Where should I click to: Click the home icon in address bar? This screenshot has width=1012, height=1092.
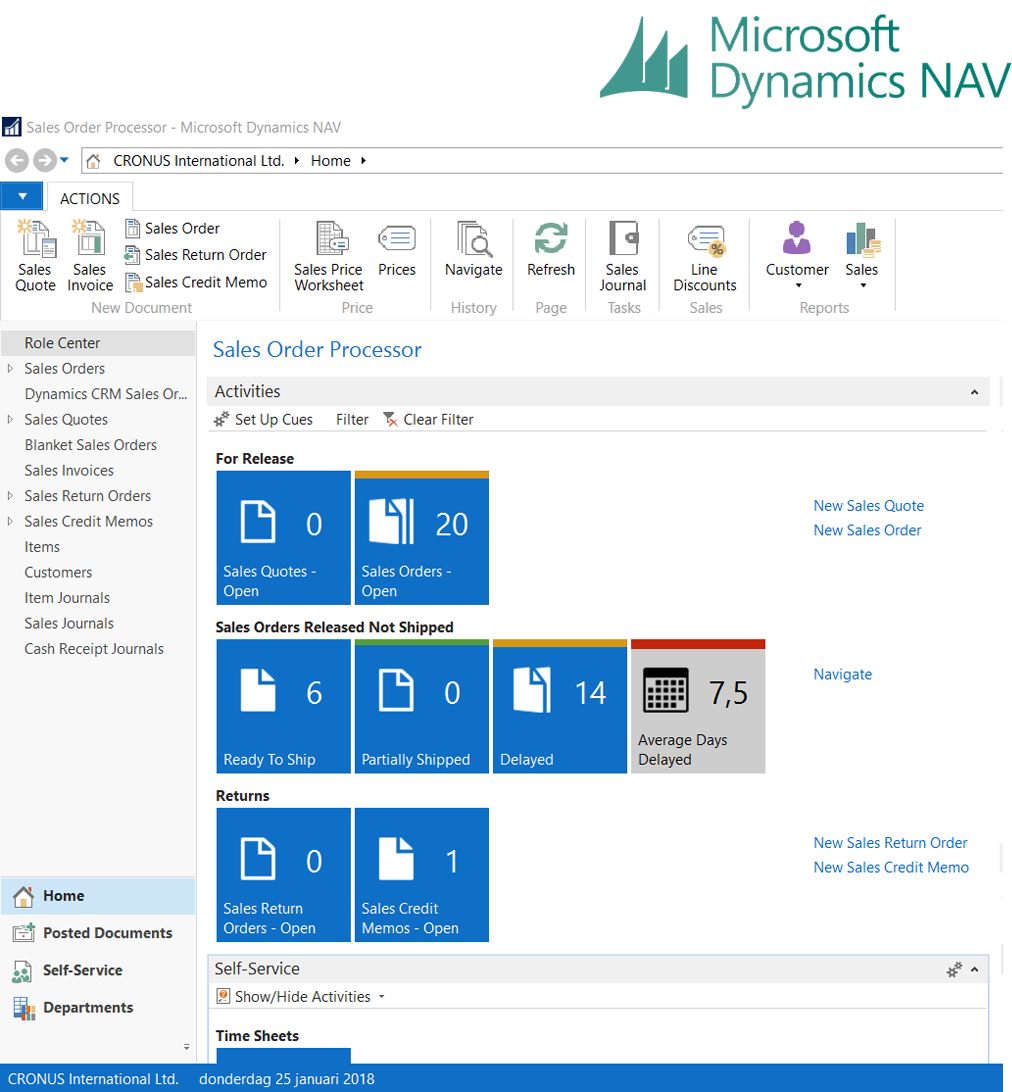pos(93,162)
